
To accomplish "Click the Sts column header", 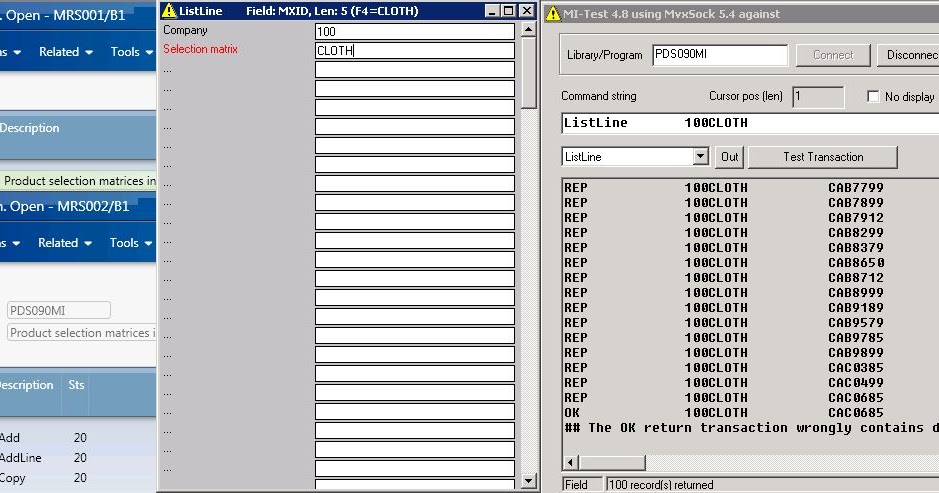I will tap(76, 385).
